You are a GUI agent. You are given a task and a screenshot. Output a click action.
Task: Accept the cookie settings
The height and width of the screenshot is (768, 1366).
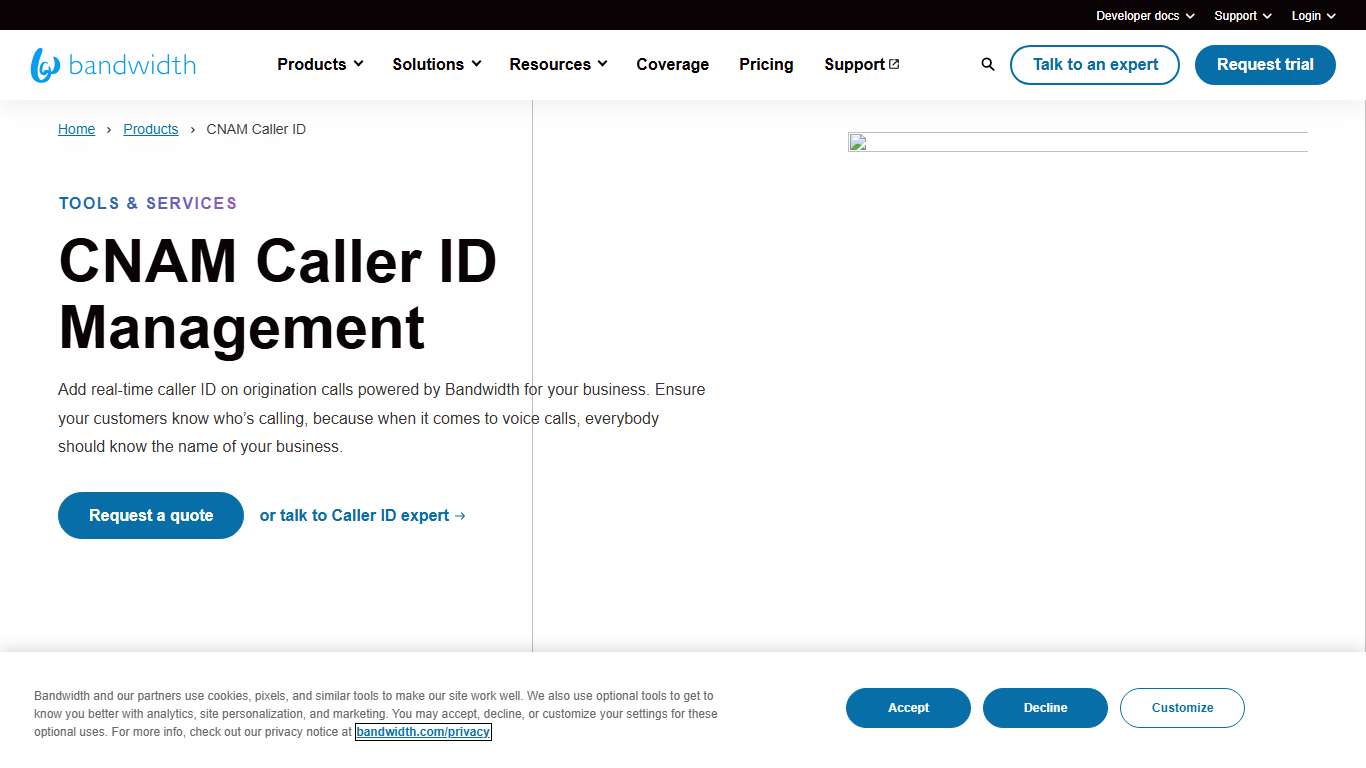[908, 707]
